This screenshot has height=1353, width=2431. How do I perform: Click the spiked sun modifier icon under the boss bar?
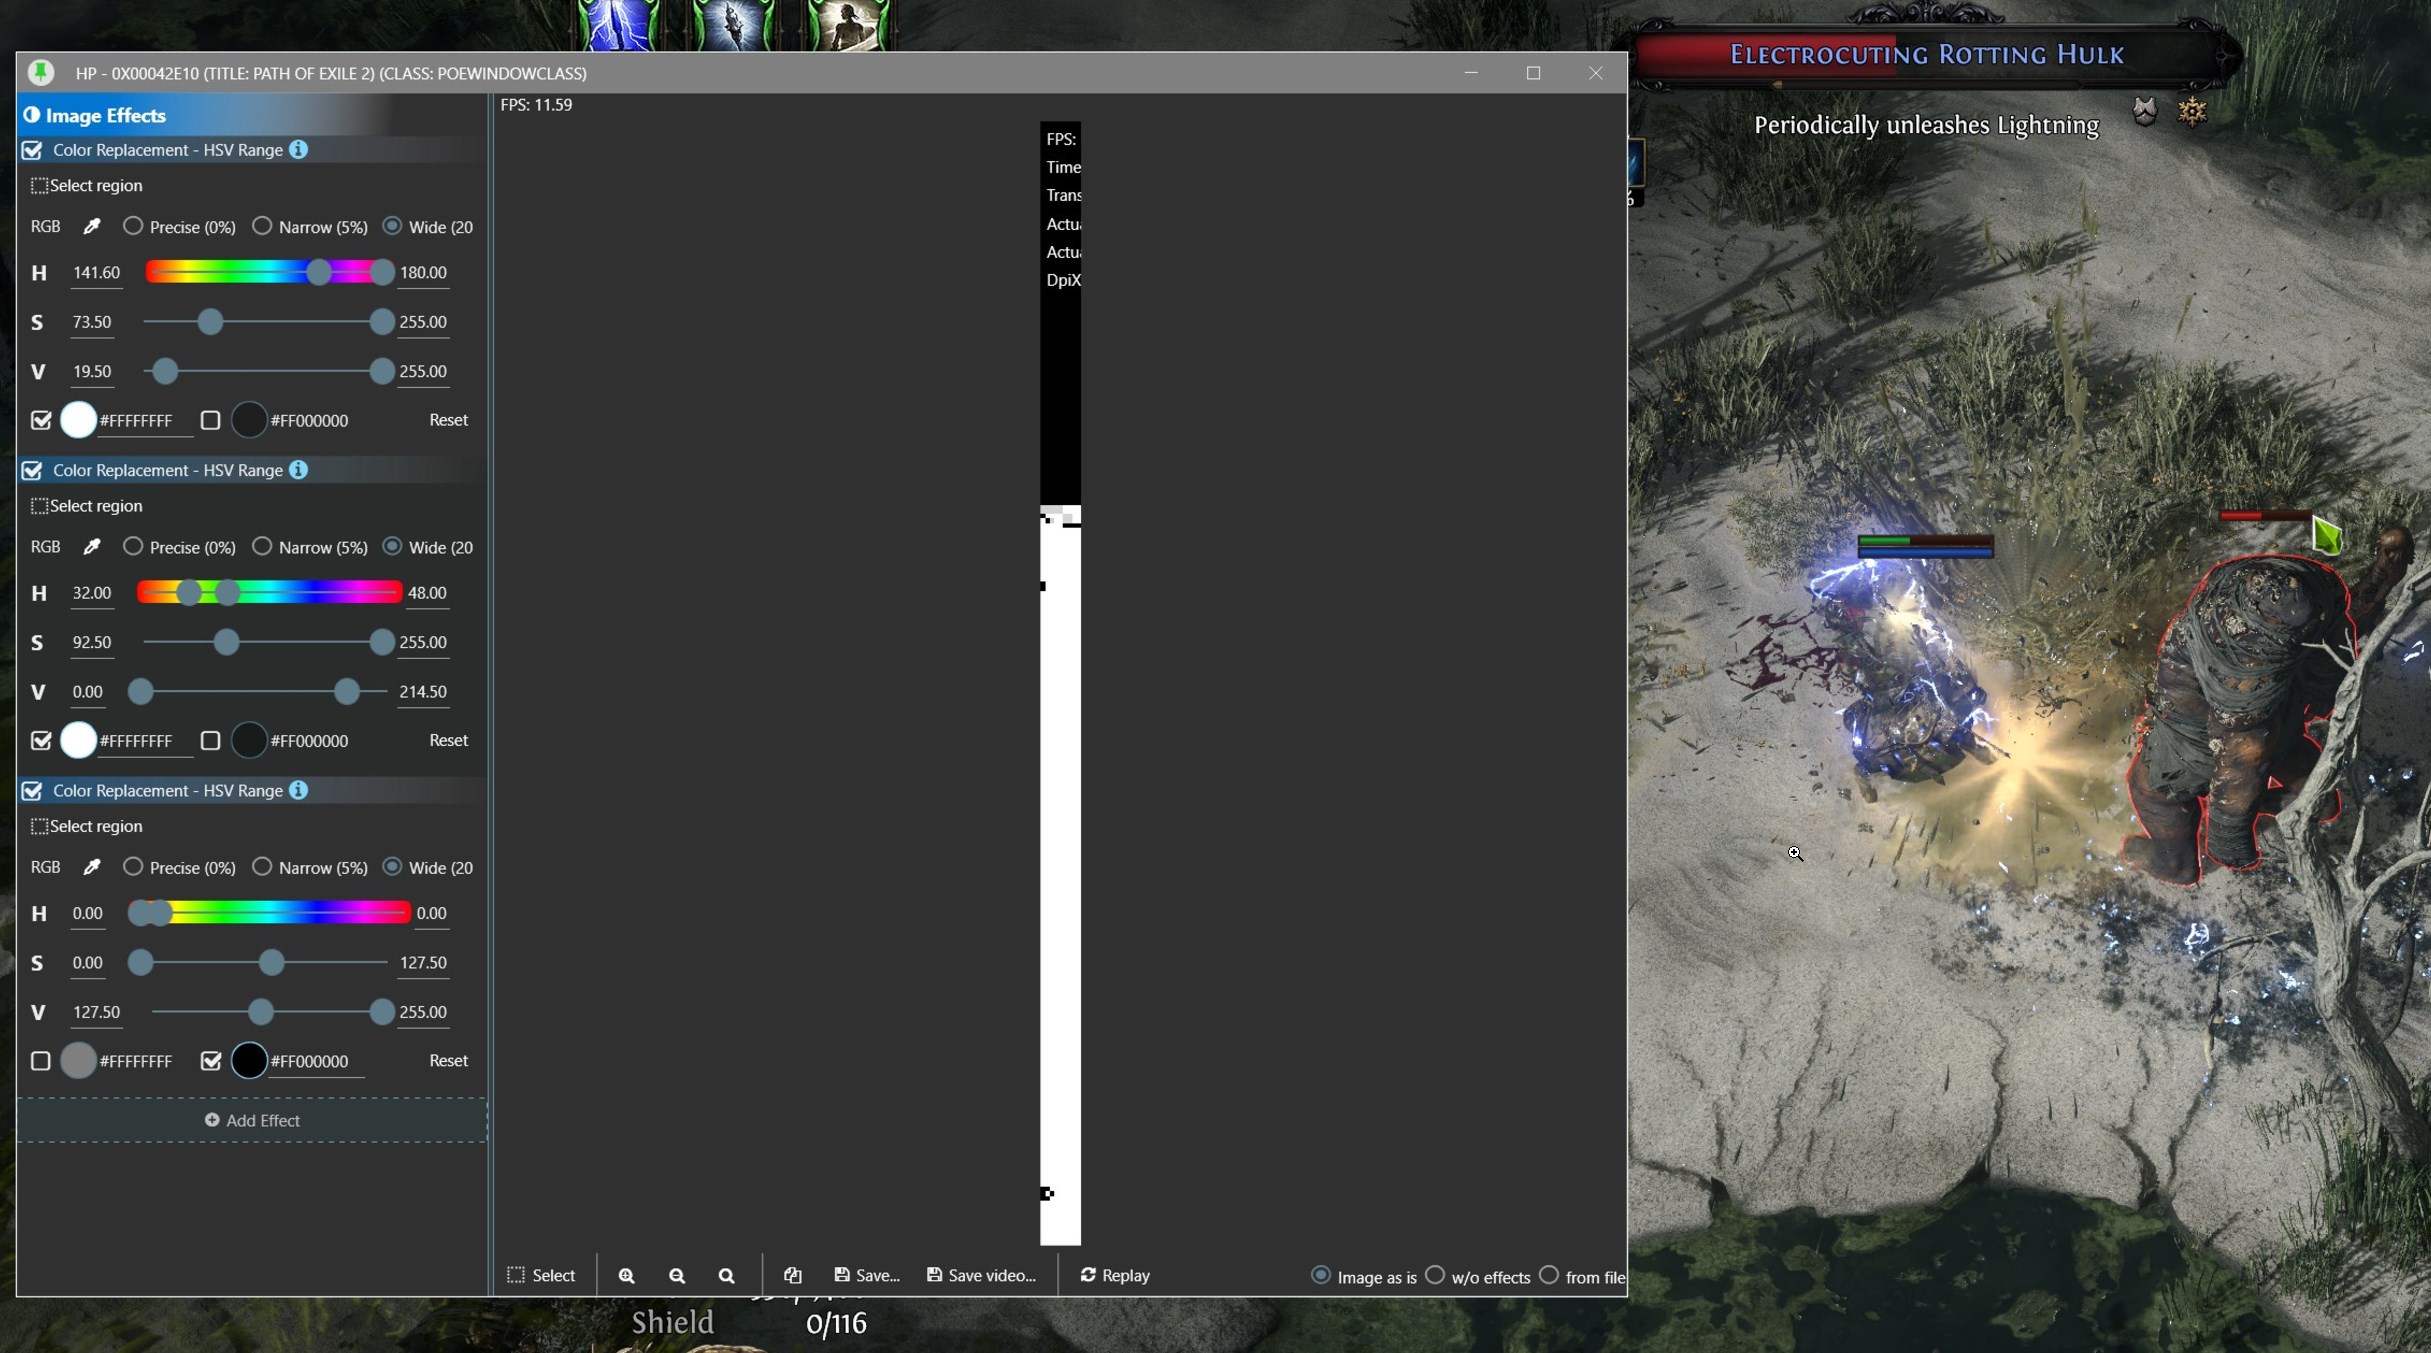(2192, 110)
